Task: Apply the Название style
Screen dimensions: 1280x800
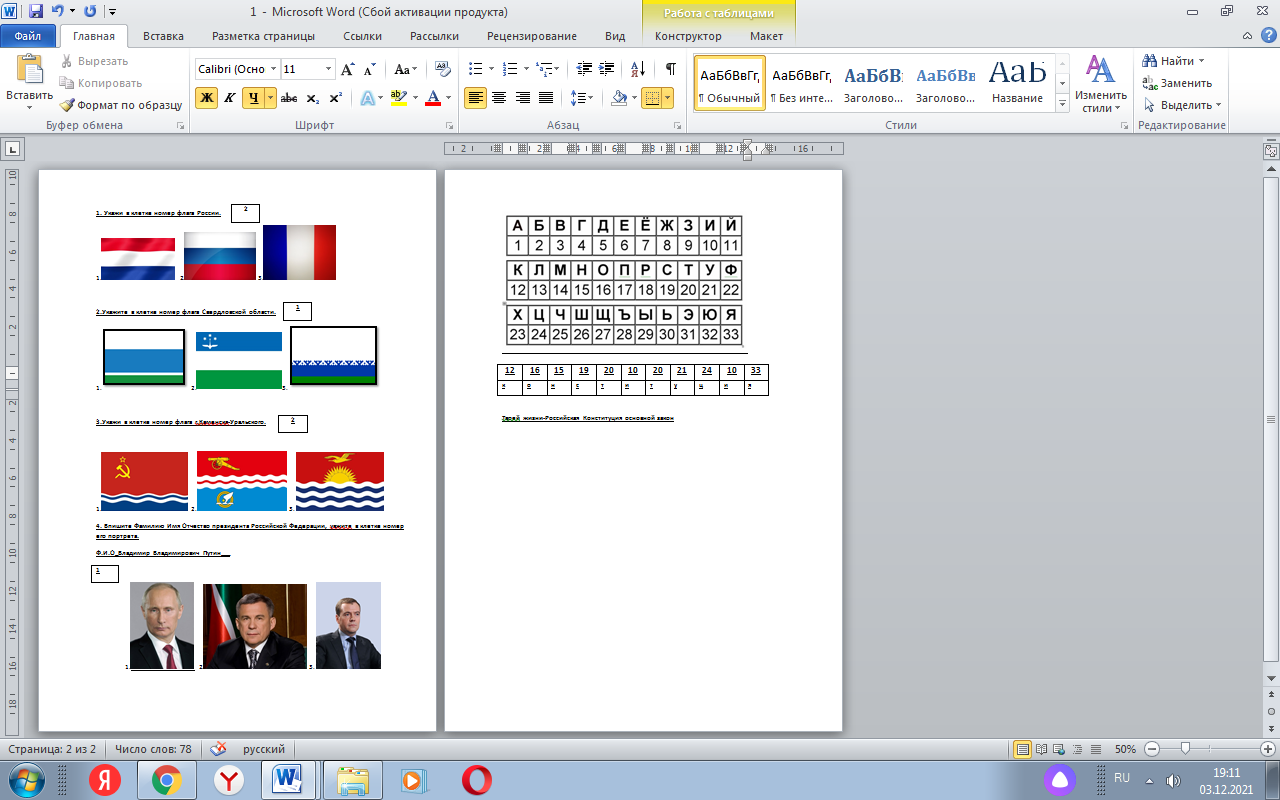Action: coord(1017,83)
